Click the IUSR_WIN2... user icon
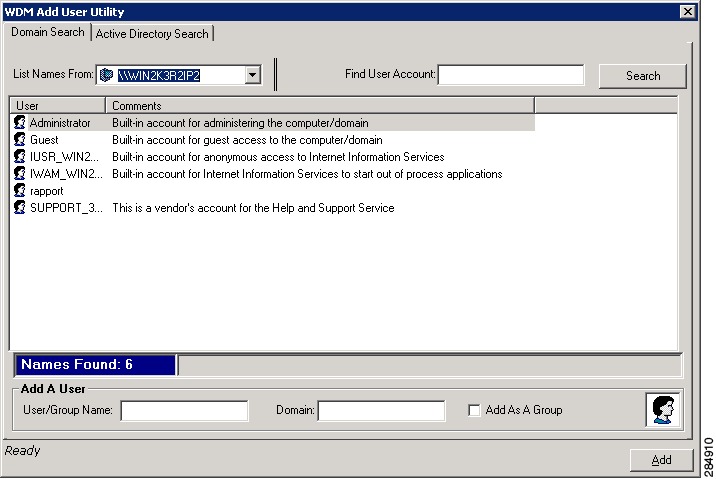This screenshot has width=716, height=479. (20, 157)
